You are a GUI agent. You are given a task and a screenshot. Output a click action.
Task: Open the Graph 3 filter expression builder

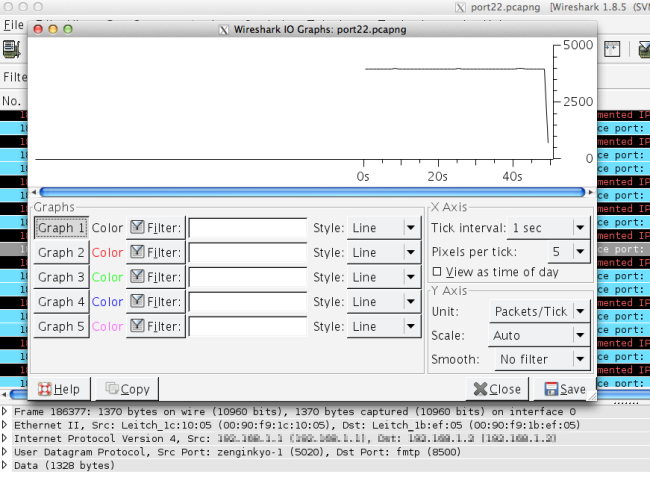tap(155, 277)
